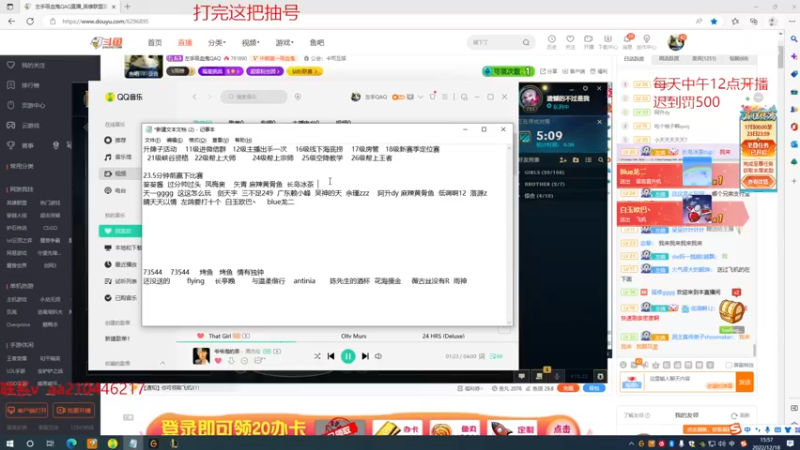Download the currently playing song
Screen dimensions: 800x450
point(231,361)
